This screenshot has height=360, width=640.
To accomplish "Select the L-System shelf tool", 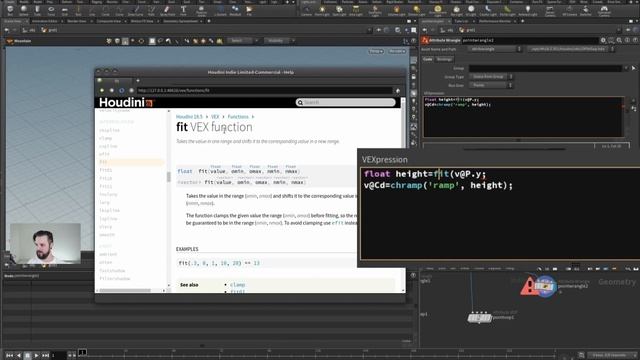I will [x=220, y=10].
